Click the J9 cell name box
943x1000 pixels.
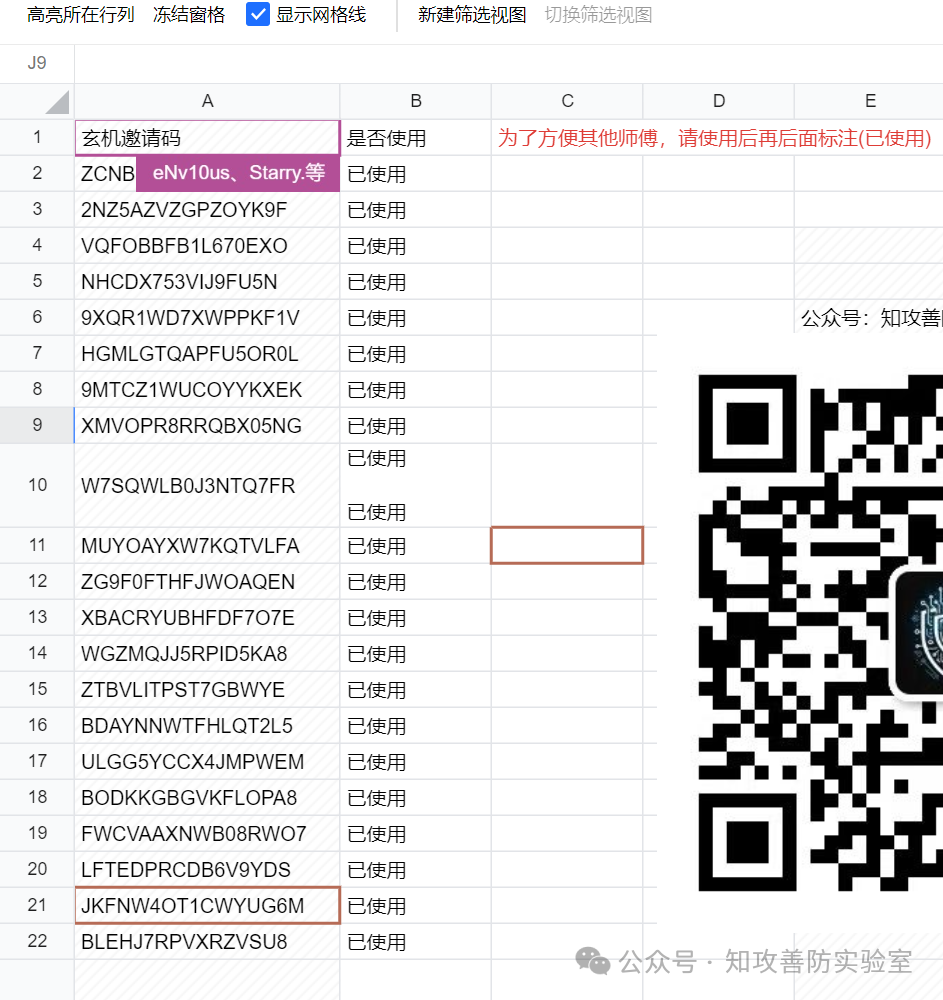(37, 63)
